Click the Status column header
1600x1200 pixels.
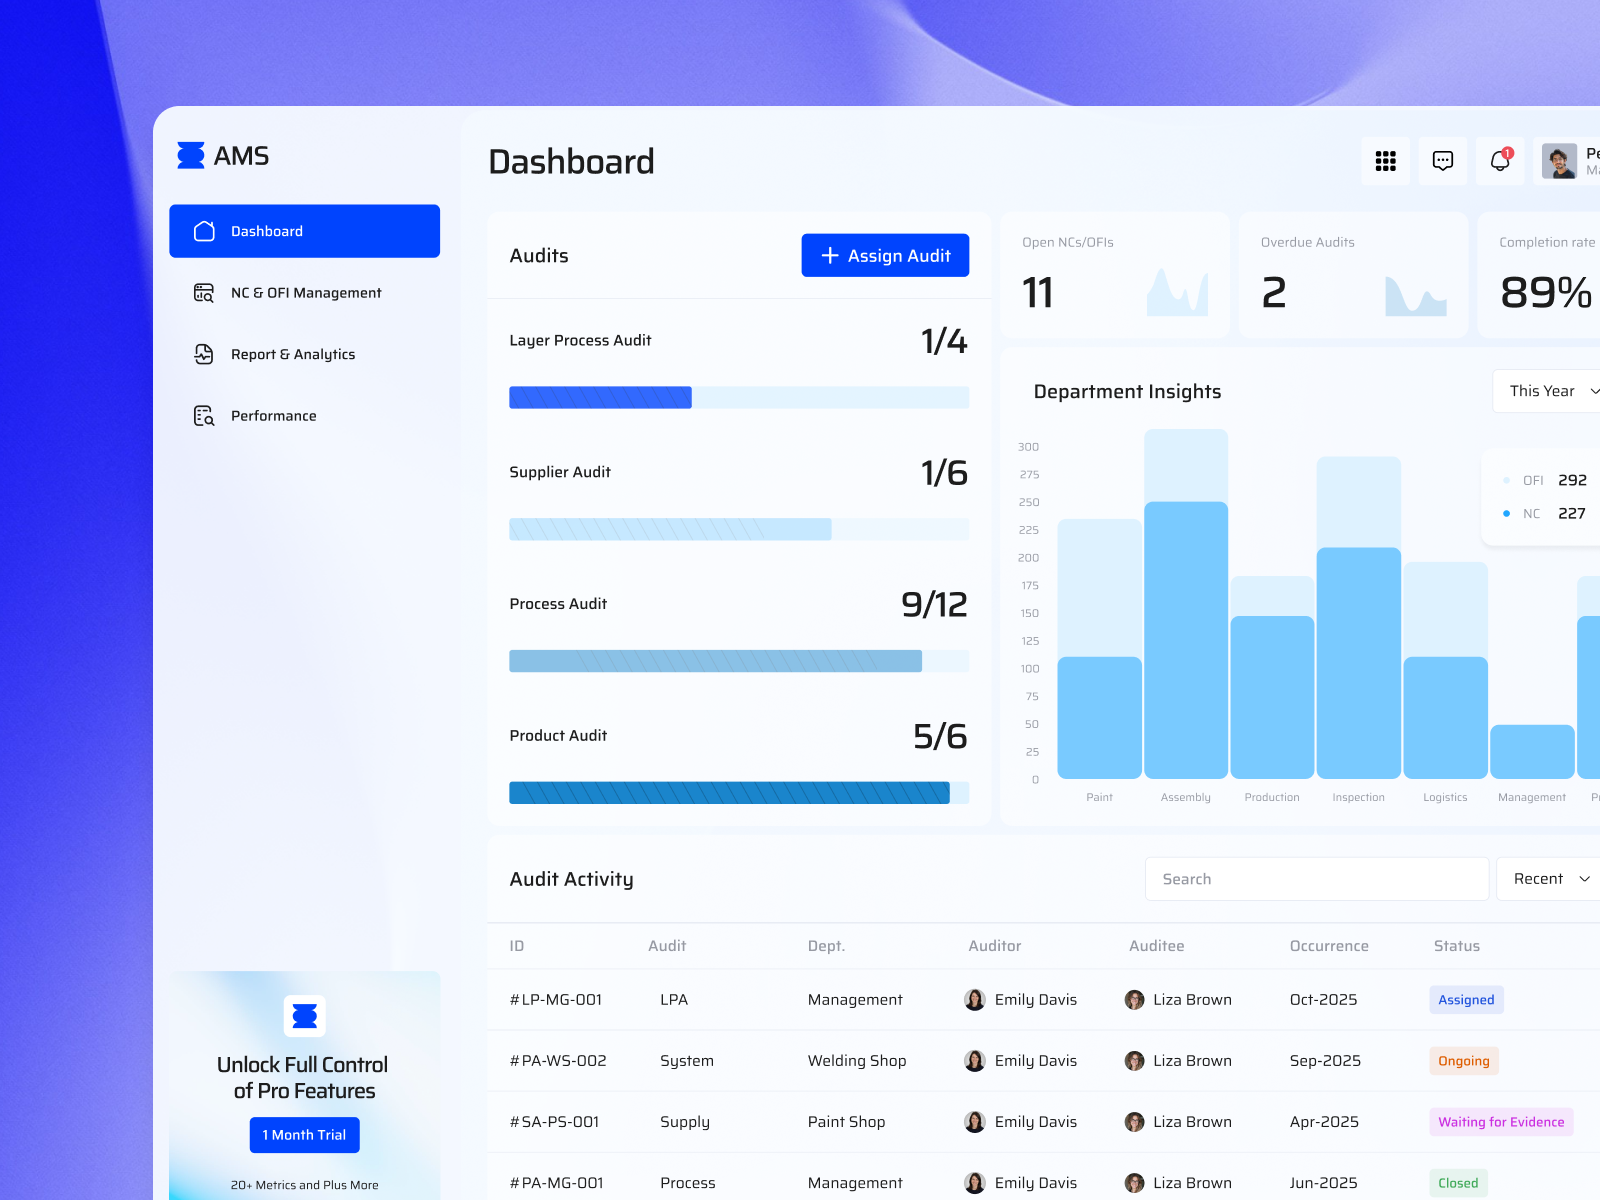click(1457, 946)
